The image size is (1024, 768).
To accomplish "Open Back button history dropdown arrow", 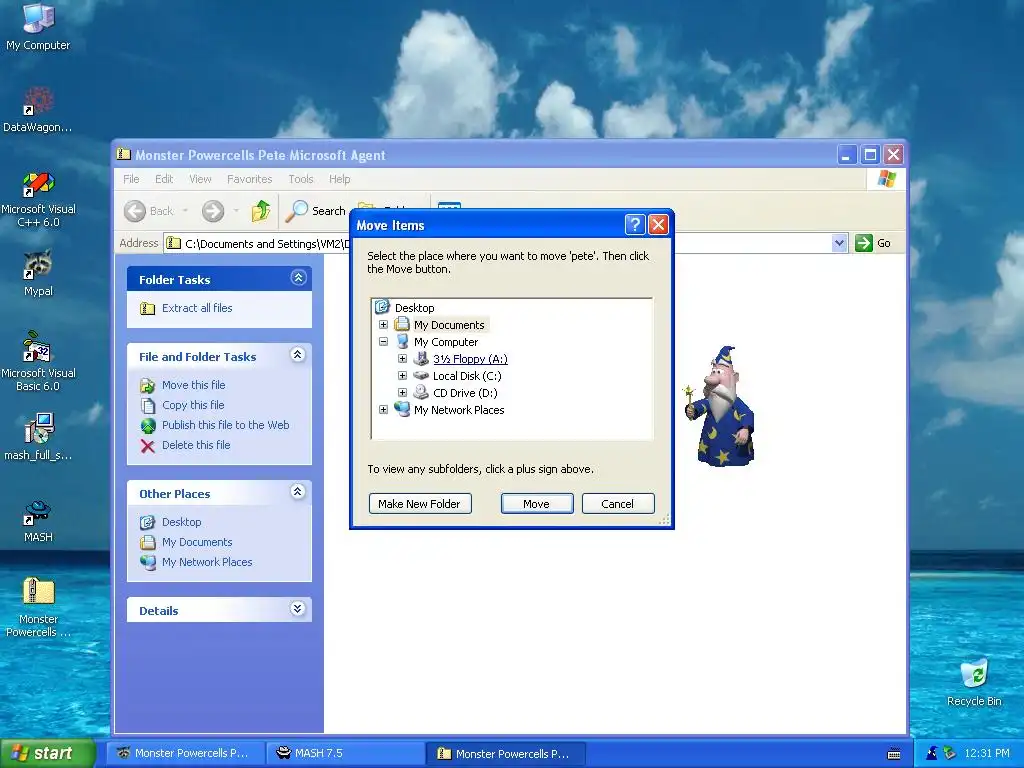I will pos(185,211).
